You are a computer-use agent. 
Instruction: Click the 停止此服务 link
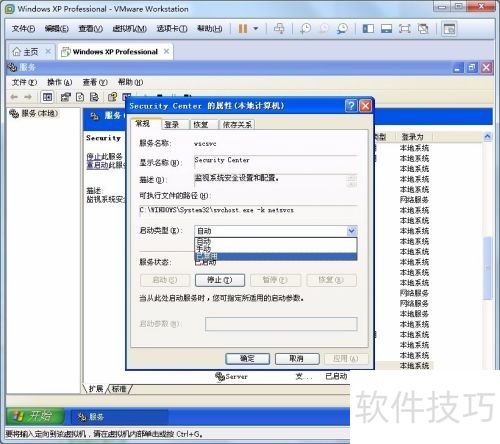pyautogui.click(x=104, y=156)
